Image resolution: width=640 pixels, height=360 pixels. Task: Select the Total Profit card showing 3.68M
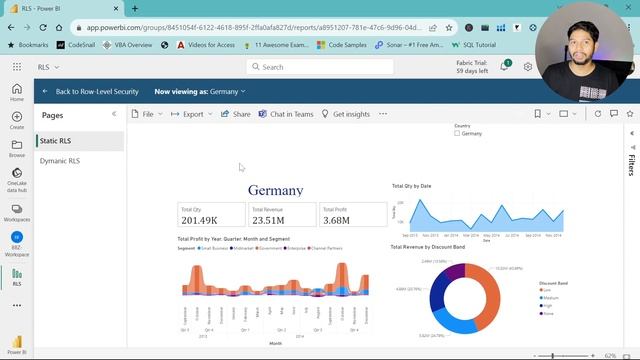click(353, 215)
